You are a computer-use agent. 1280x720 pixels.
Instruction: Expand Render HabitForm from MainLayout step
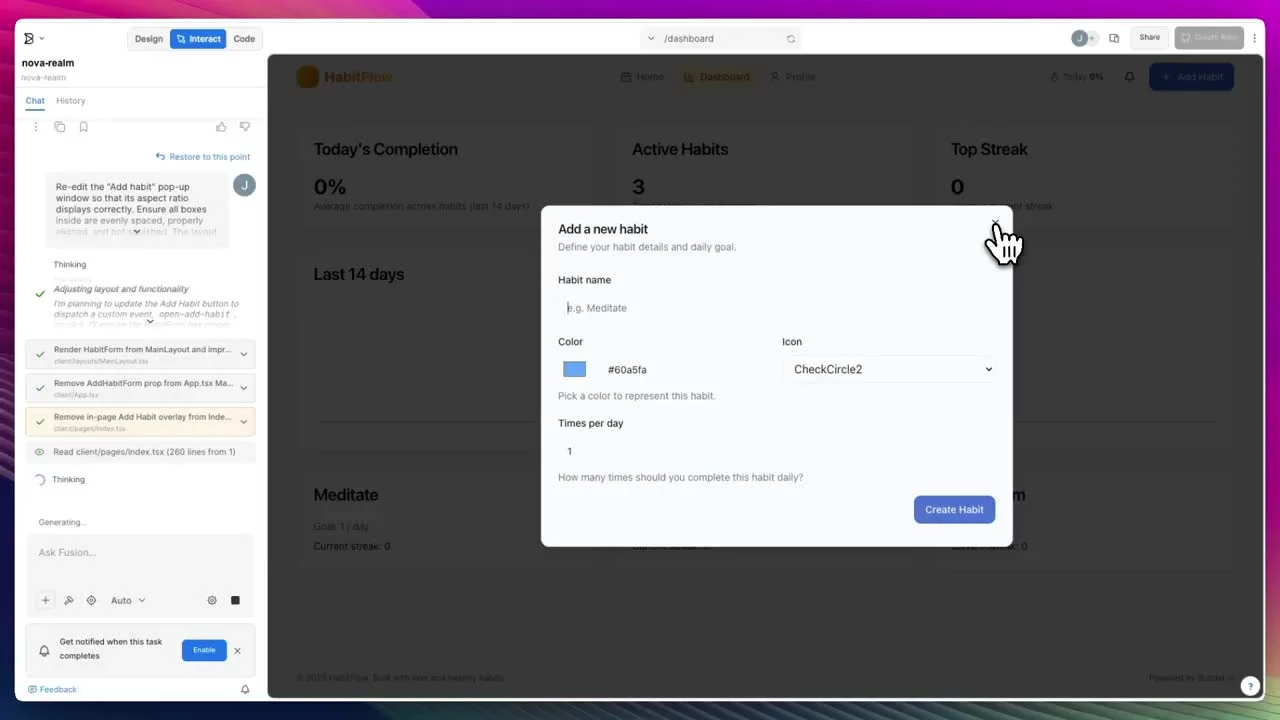point(243,354)
